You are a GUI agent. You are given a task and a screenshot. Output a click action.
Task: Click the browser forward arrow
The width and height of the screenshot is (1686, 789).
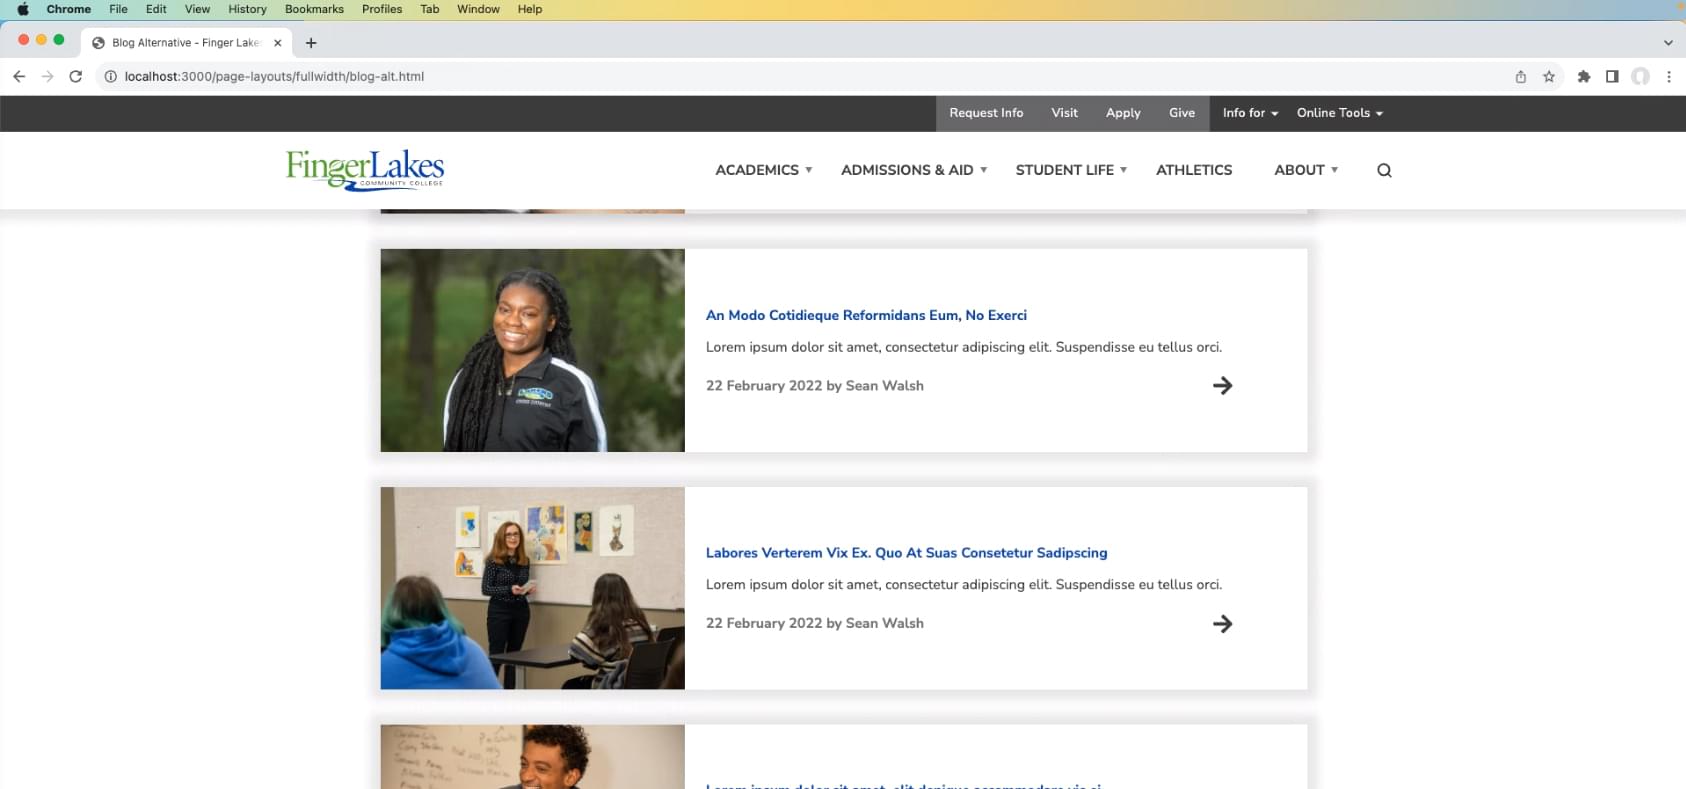click(x=47, y=76)
